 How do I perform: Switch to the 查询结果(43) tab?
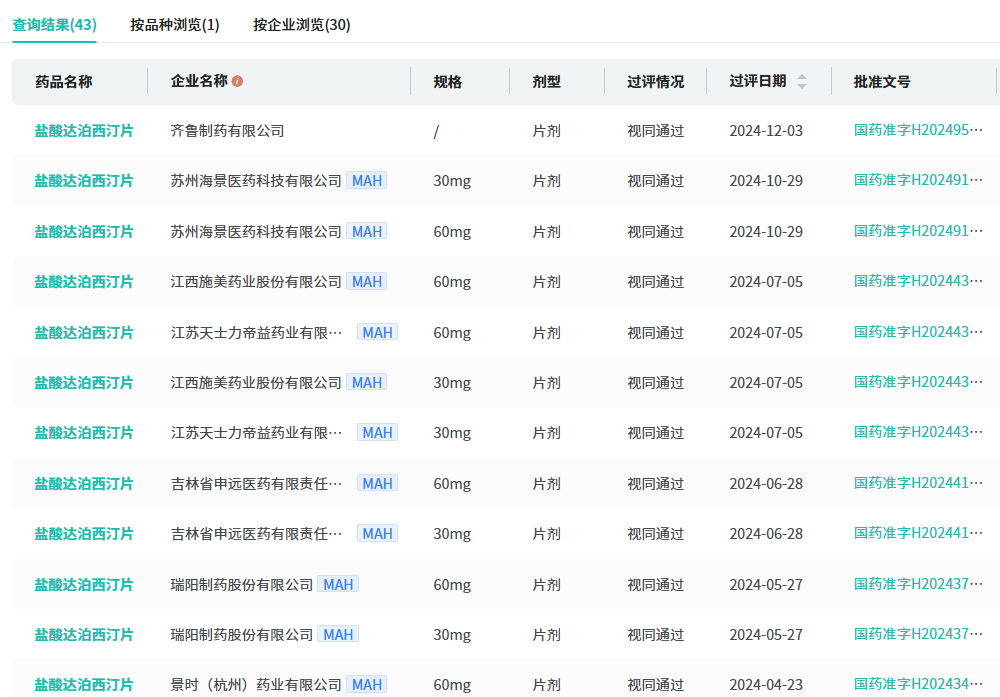tap(54, 25)
